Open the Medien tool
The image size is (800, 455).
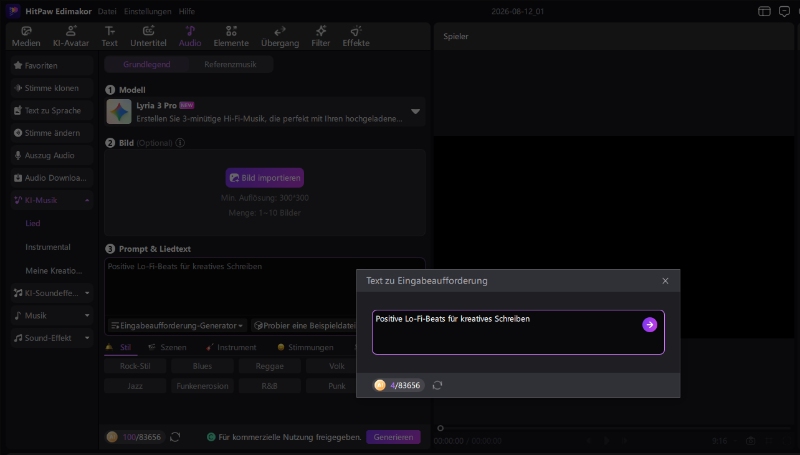click(x=26, y=37)
